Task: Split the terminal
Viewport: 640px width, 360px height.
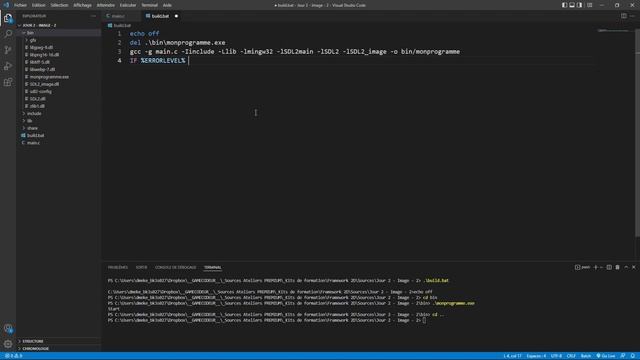Action: 609,267
